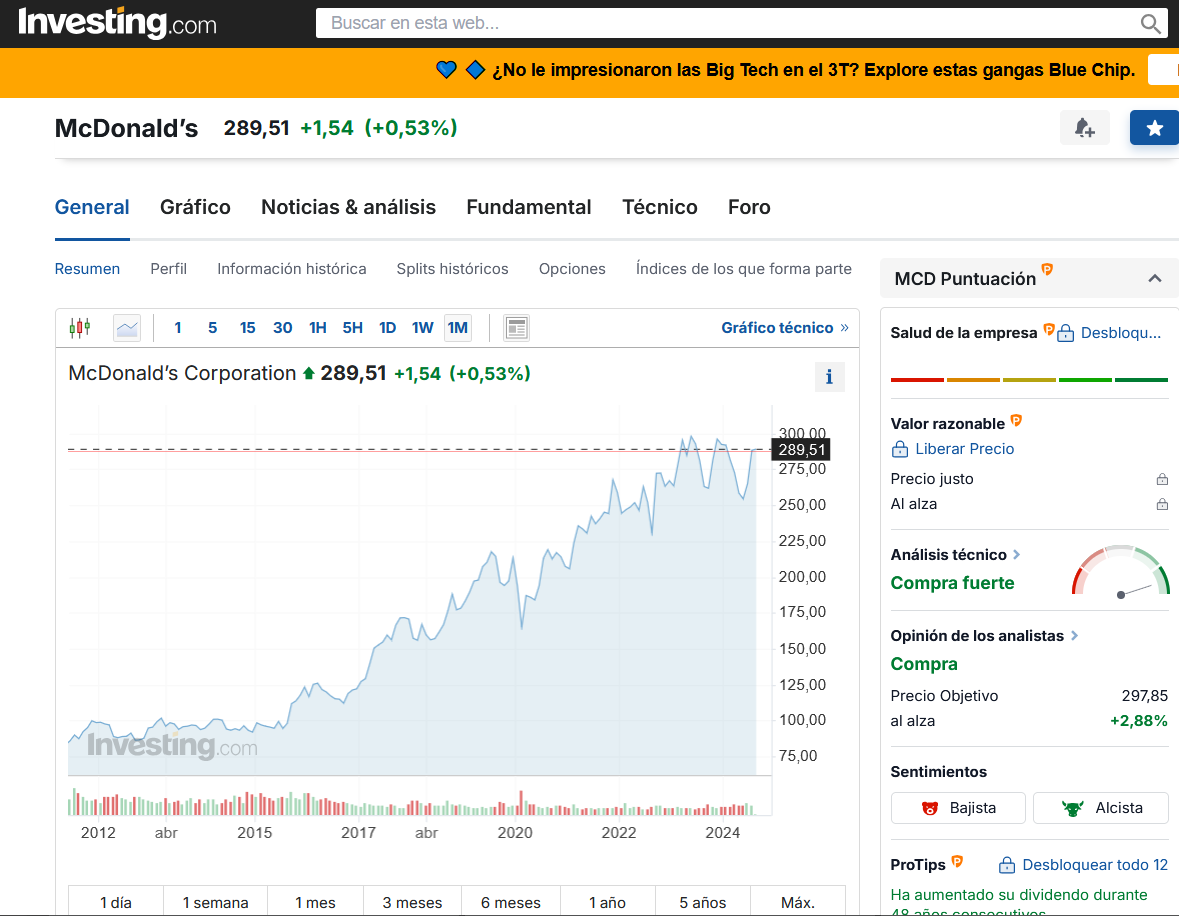Open Información histórica subsection
This screenshot has width=1179, height=916.
click(292, 269)
